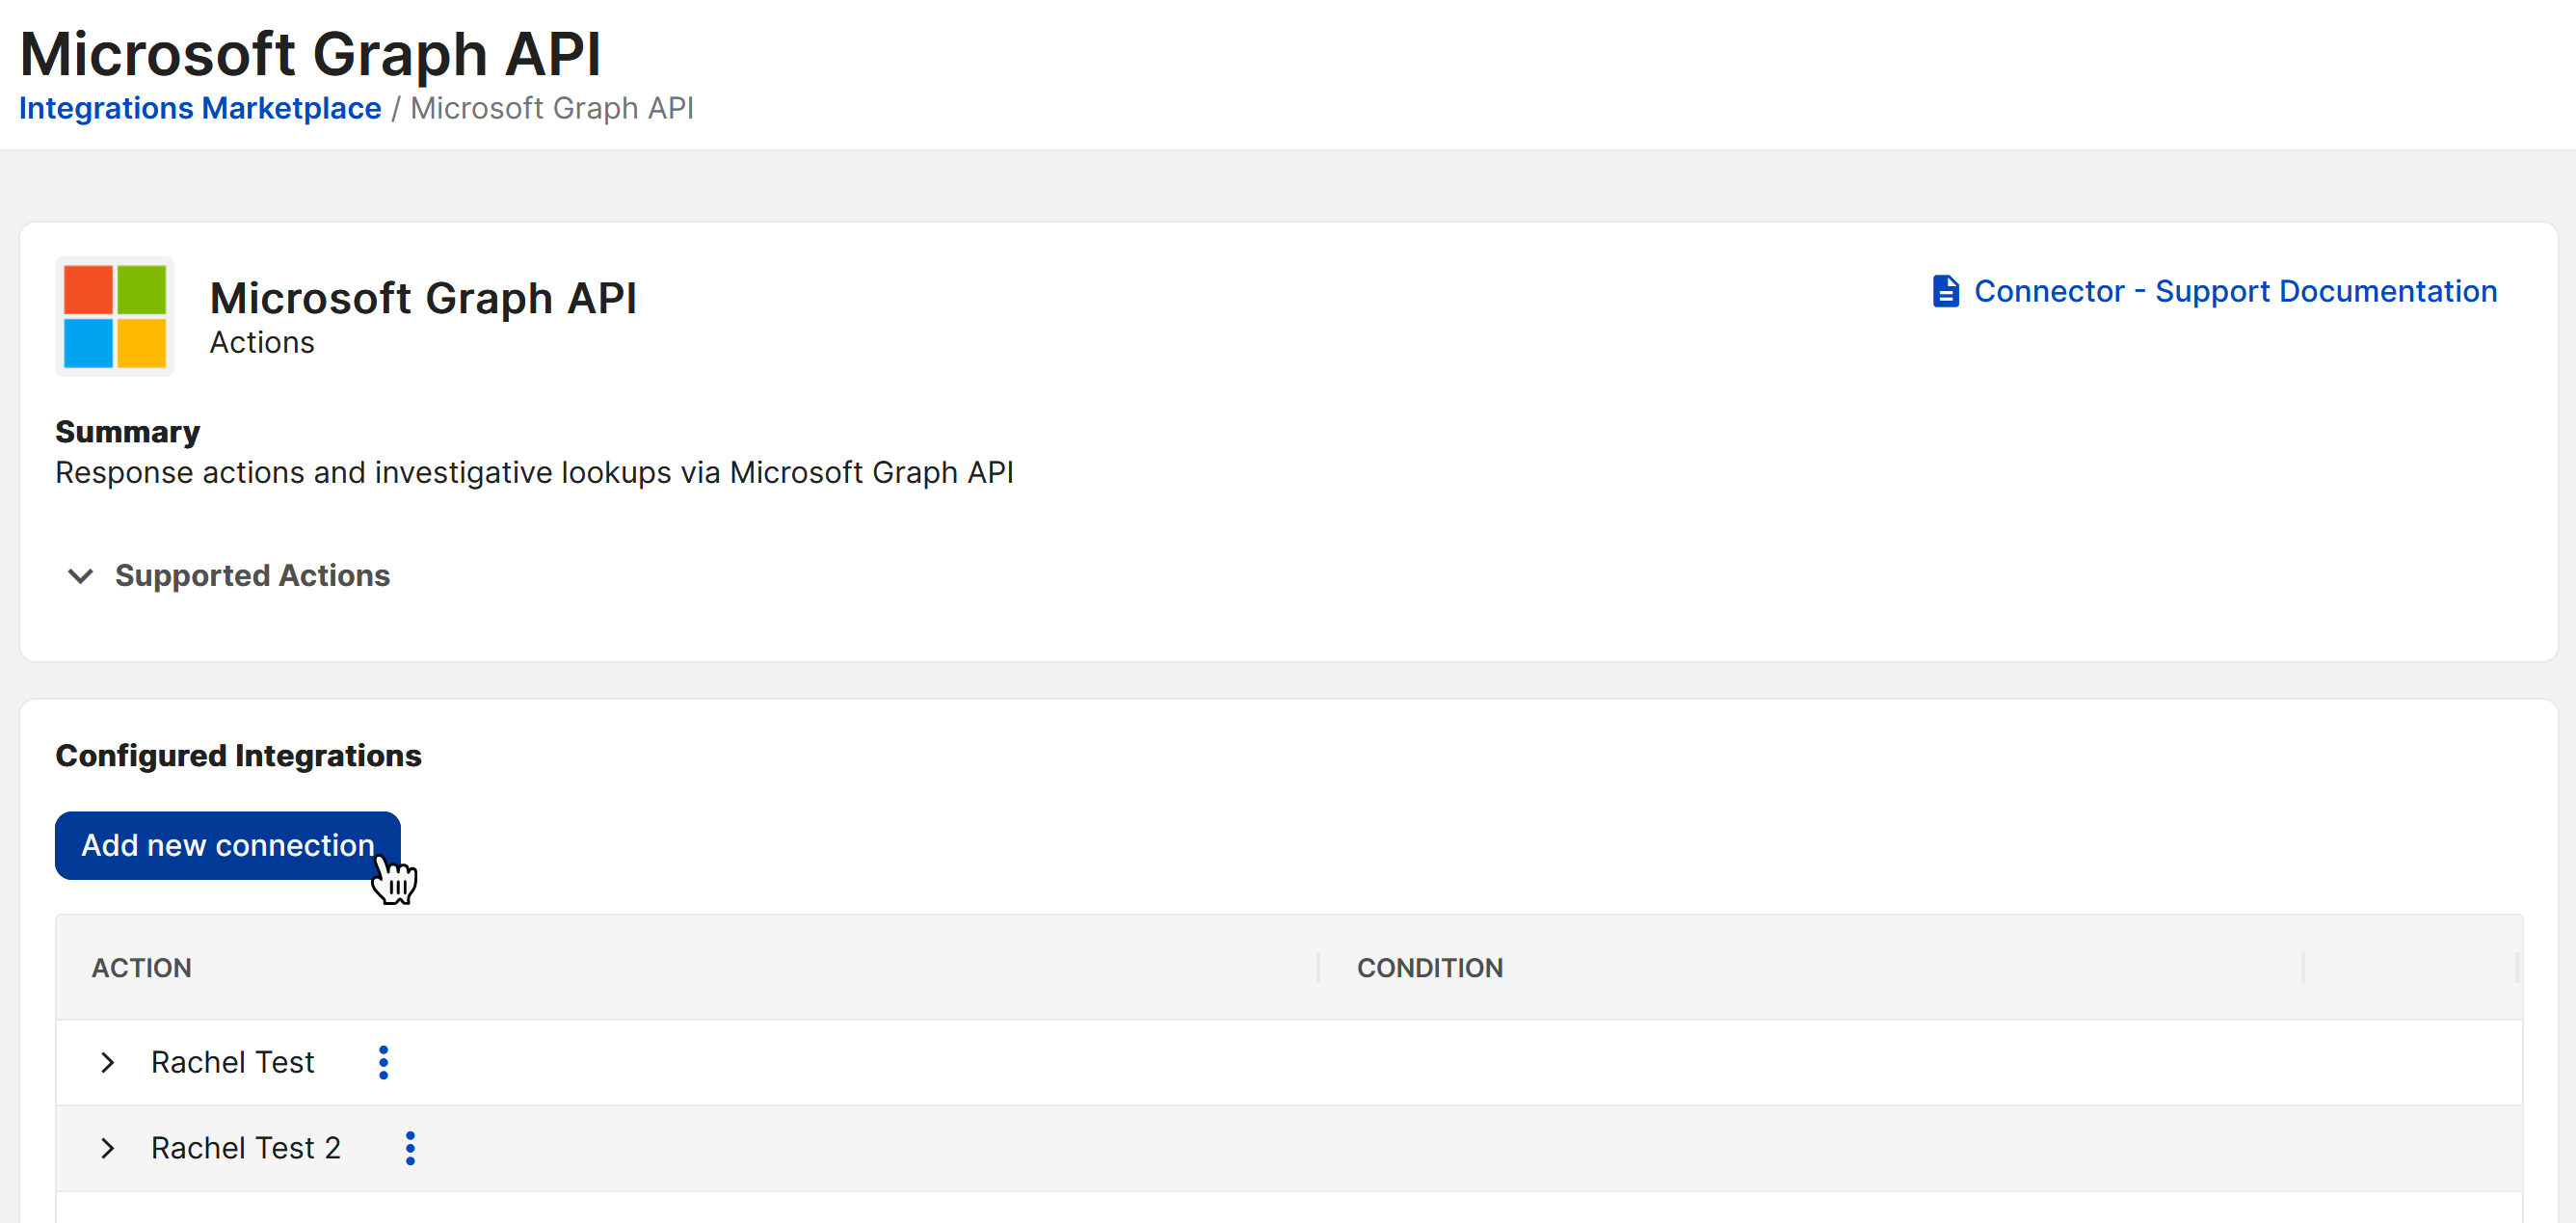Click the Microsoft logo icon
The width and height of the screenshot is (2576, 1223).
click(115, 316)
